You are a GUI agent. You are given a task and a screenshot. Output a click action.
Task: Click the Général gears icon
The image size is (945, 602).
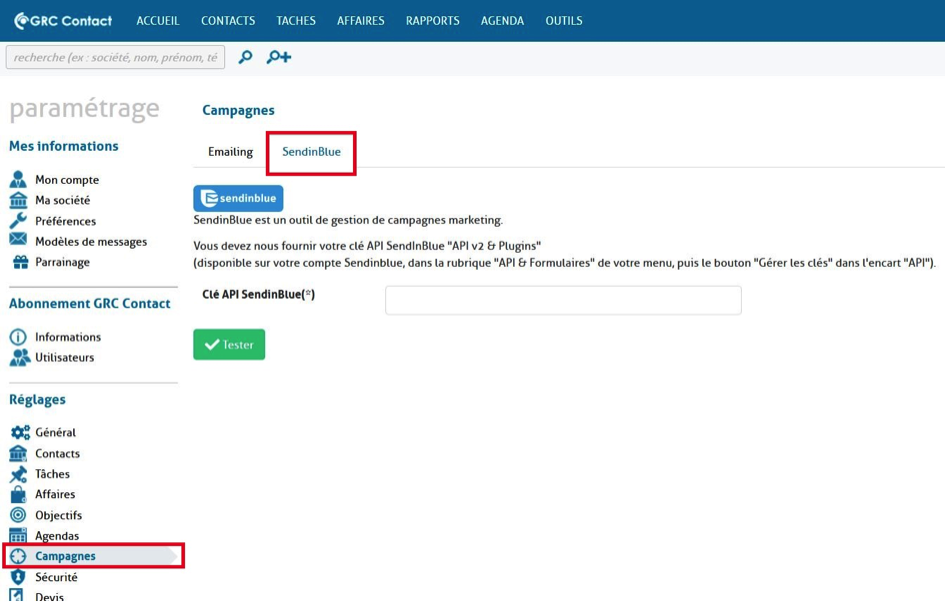tap(19, 433)
